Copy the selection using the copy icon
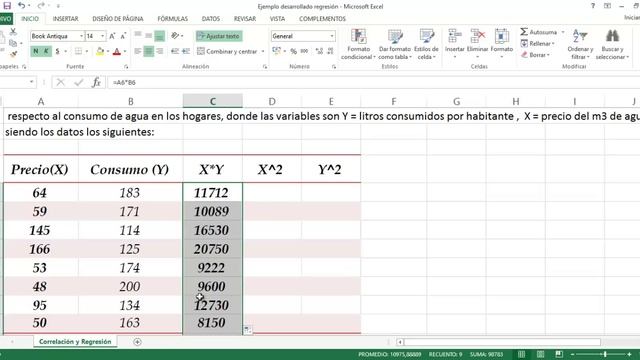Screen dimensions: 640x360 (x=13, y=42)
